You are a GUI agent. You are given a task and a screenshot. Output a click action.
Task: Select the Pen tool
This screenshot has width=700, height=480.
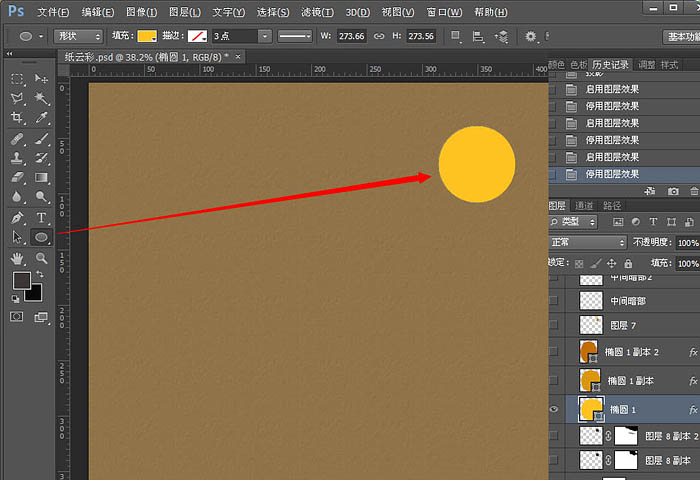click(17, 217)
